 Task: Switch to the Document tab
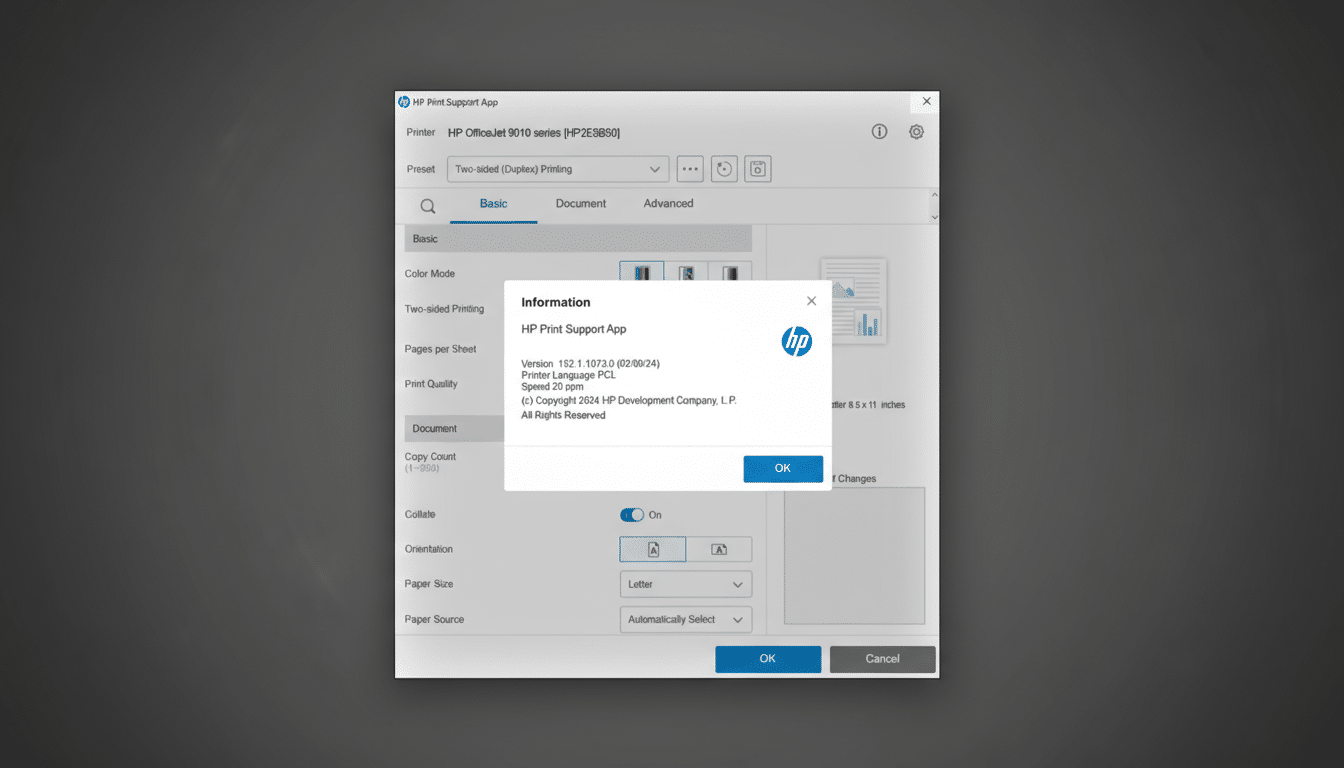[580, 203]
